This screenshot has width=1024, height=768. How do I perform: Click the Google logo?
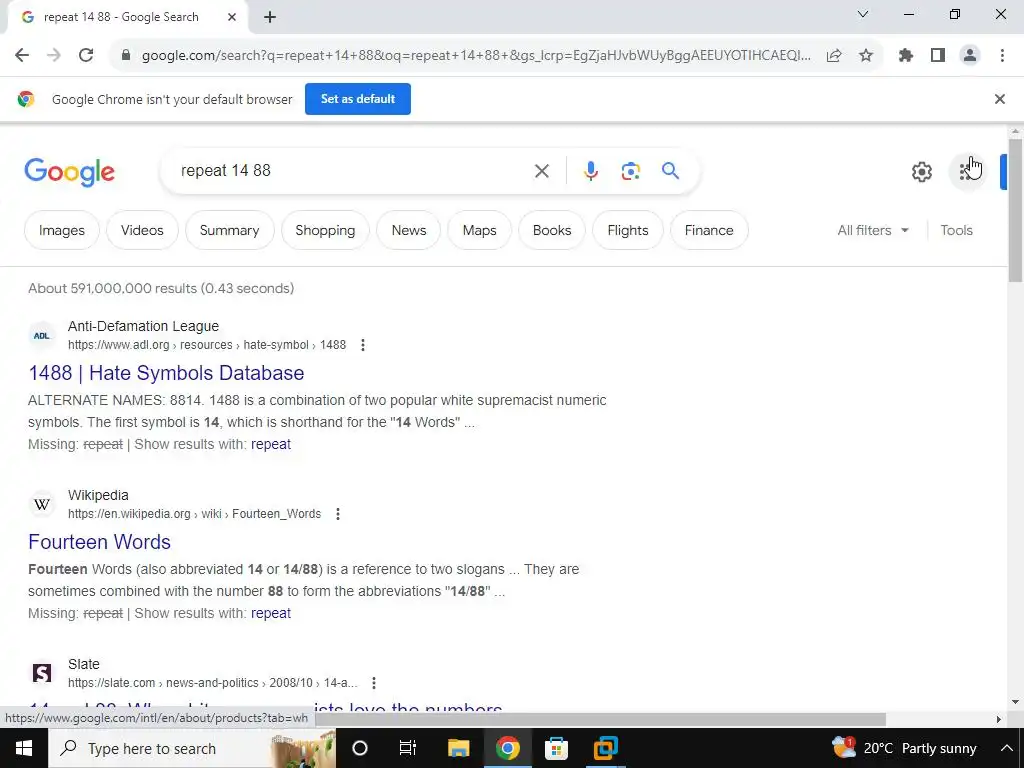tap(69, 172)
